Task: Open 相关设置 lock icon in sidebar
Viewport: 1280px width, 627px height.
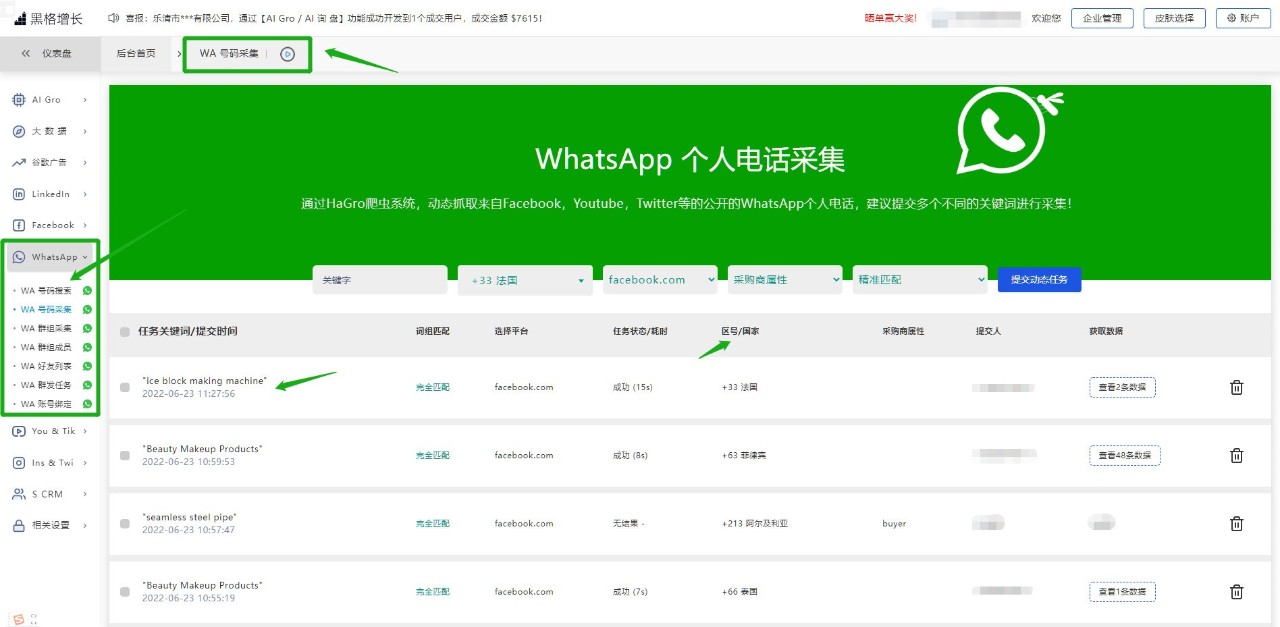Action: (19, 525)
